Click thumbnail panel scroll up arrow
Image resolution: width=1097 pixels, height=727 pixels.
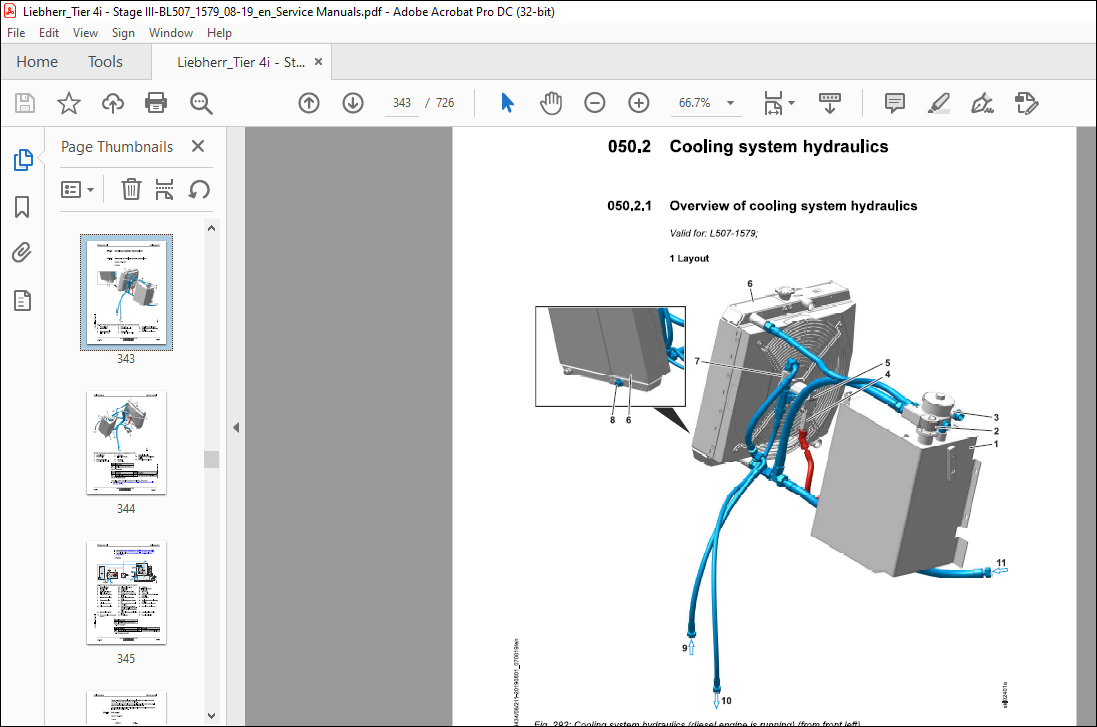(211, 228)
